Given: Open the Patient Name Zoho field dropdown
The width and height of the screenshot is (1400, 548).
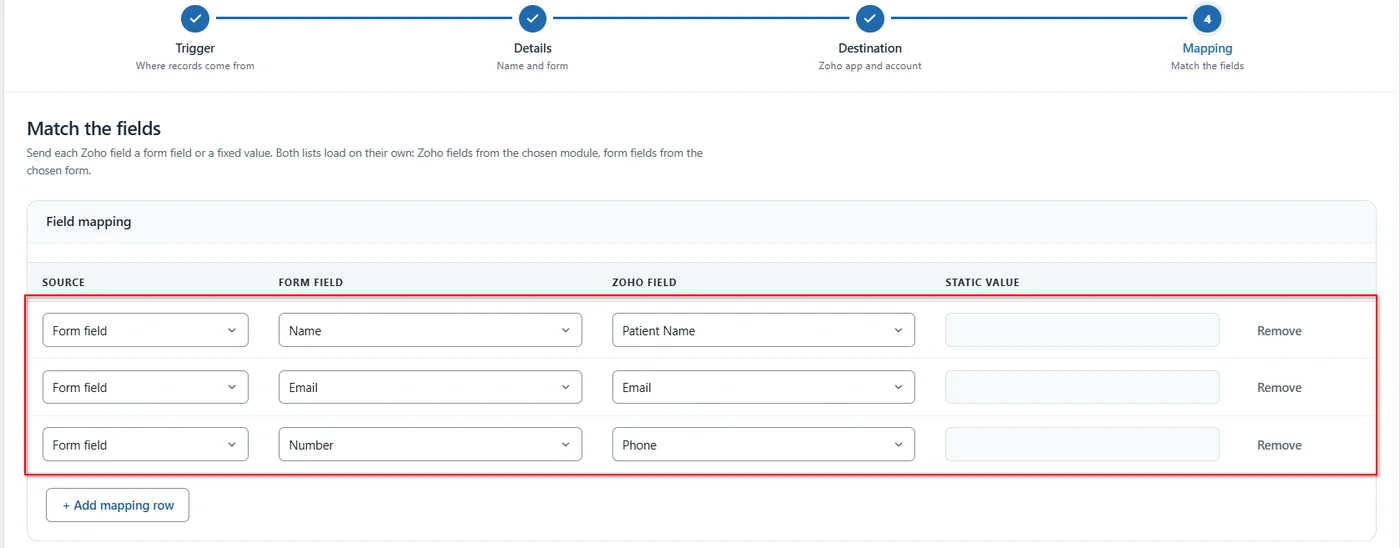Looking at the screenshot, I should [763, 330].
